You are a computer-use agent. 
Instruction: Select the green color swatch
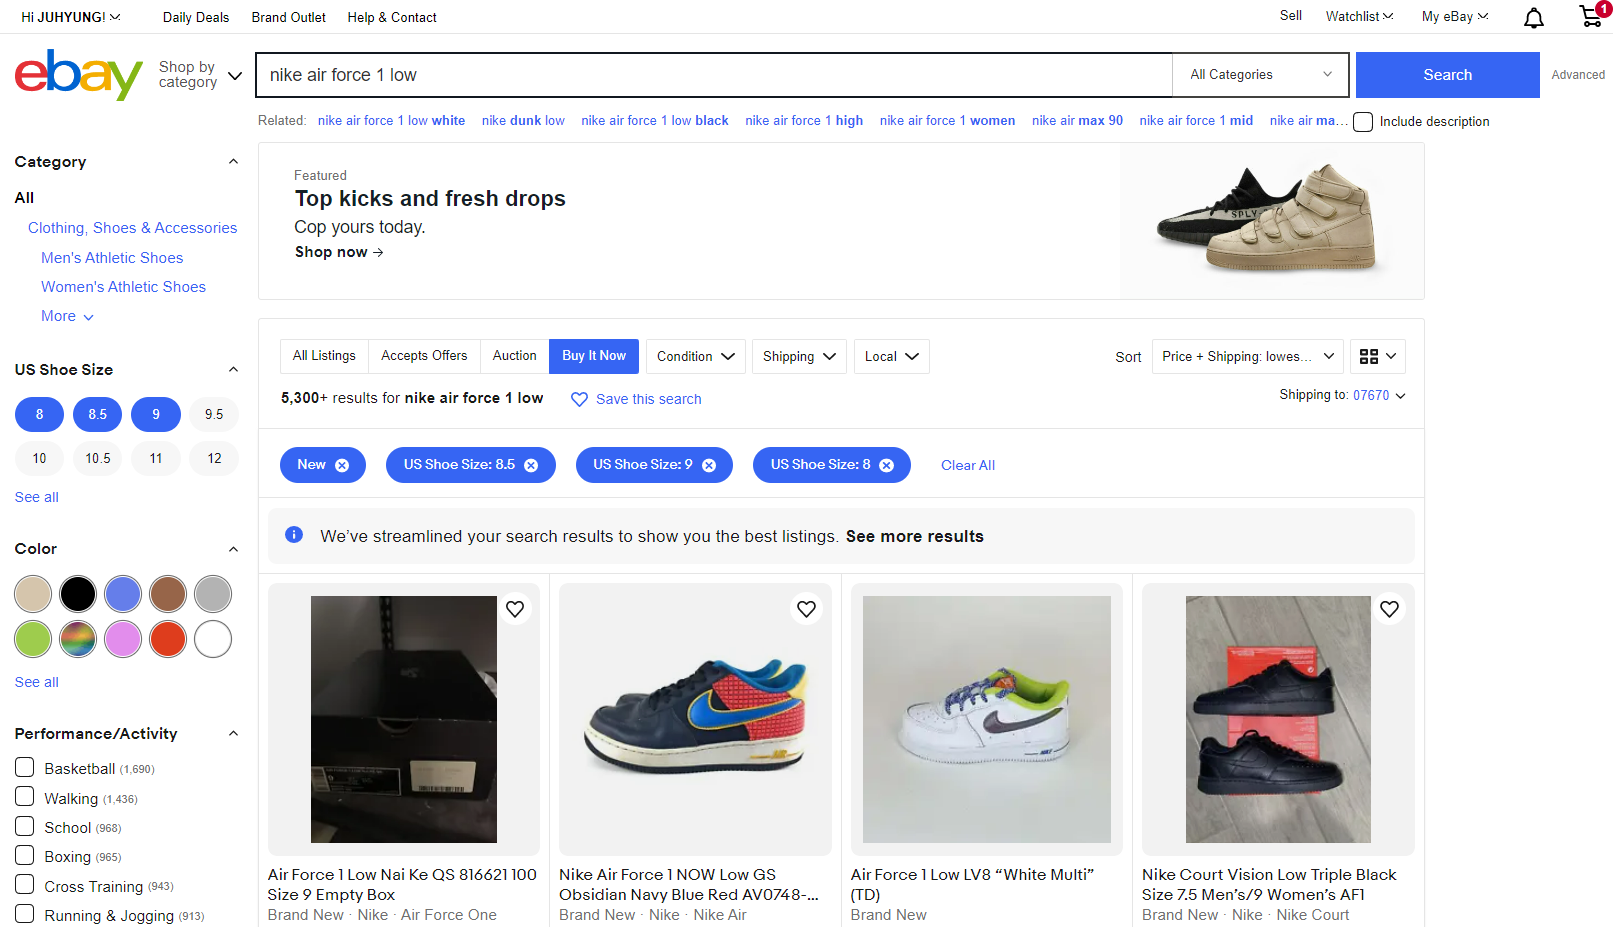coord(33,639)
